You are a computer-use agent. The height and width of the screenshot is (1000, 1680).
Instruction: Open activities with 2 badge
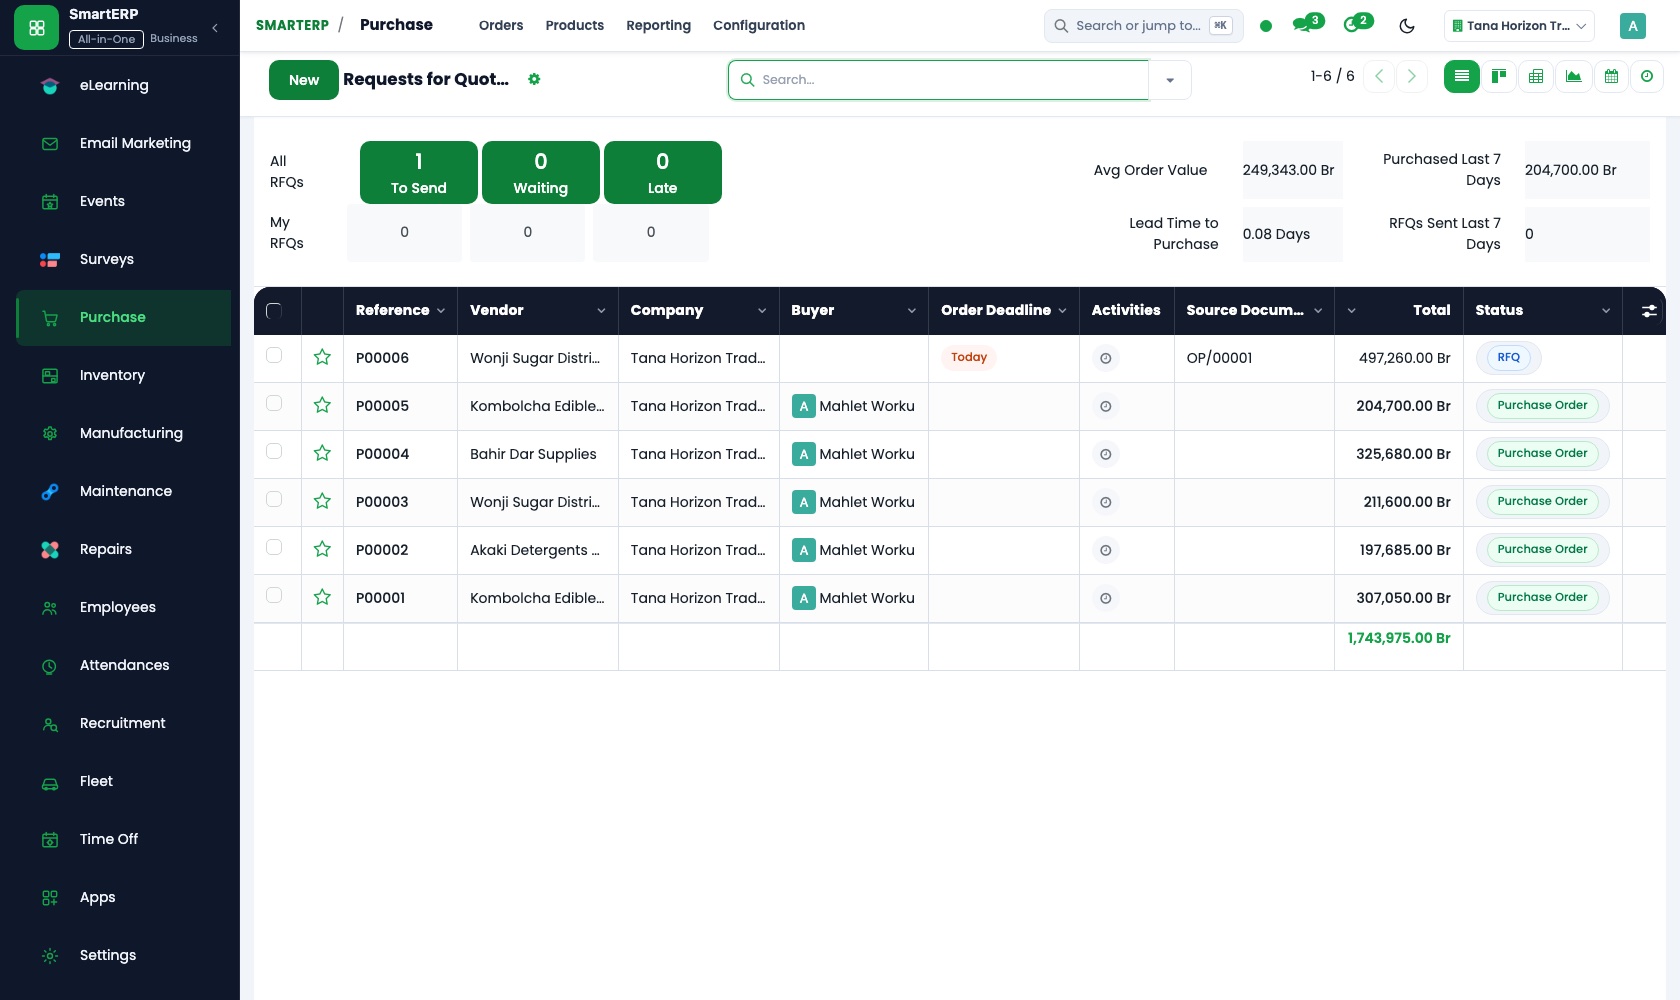(1357, 24)
